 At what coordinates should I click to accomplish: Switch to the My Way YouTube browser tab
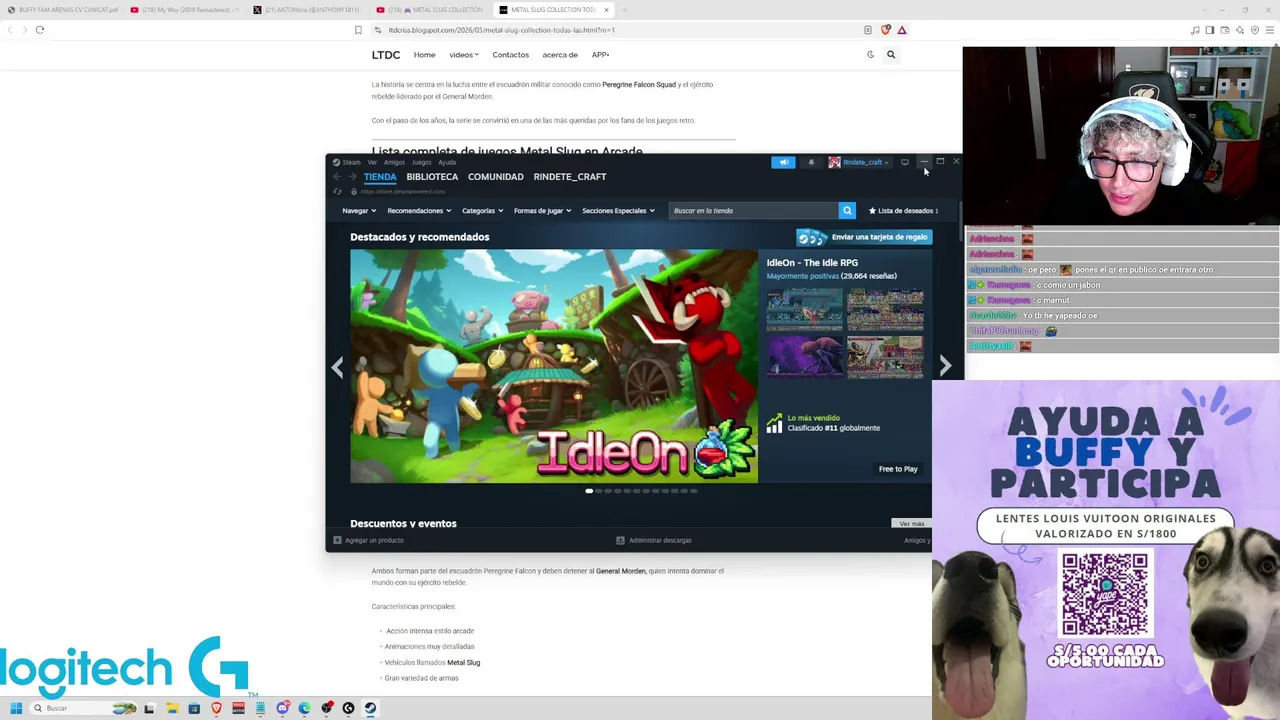(185, 10)
